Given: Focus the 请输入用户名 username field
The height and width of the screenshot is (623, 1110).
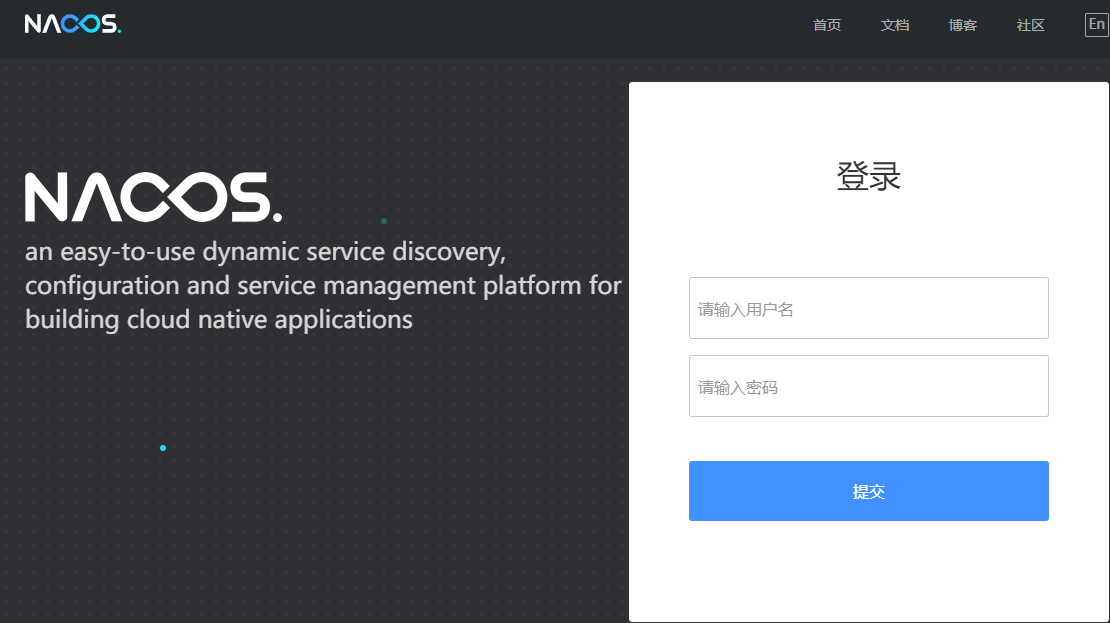Looking at the screenshot, I should (869, 308).
